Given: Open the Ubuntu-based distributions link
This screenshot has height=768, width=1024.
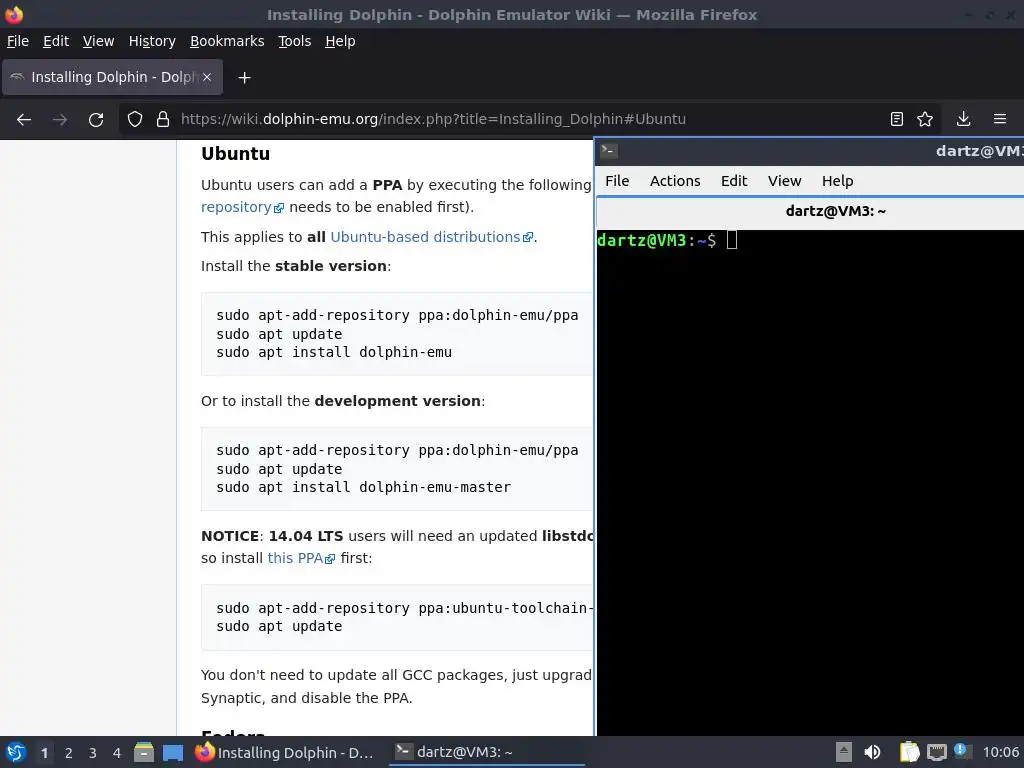Looking at the screenshot, I should 432,237.
